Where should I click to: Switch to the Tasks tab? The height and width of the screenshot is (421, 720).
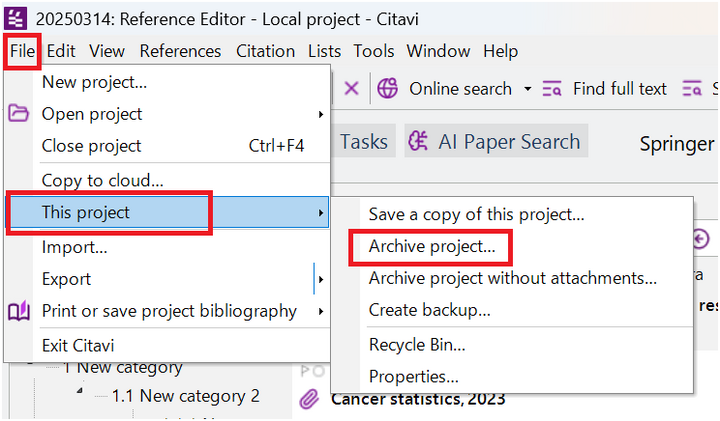[x=364, y=141]
